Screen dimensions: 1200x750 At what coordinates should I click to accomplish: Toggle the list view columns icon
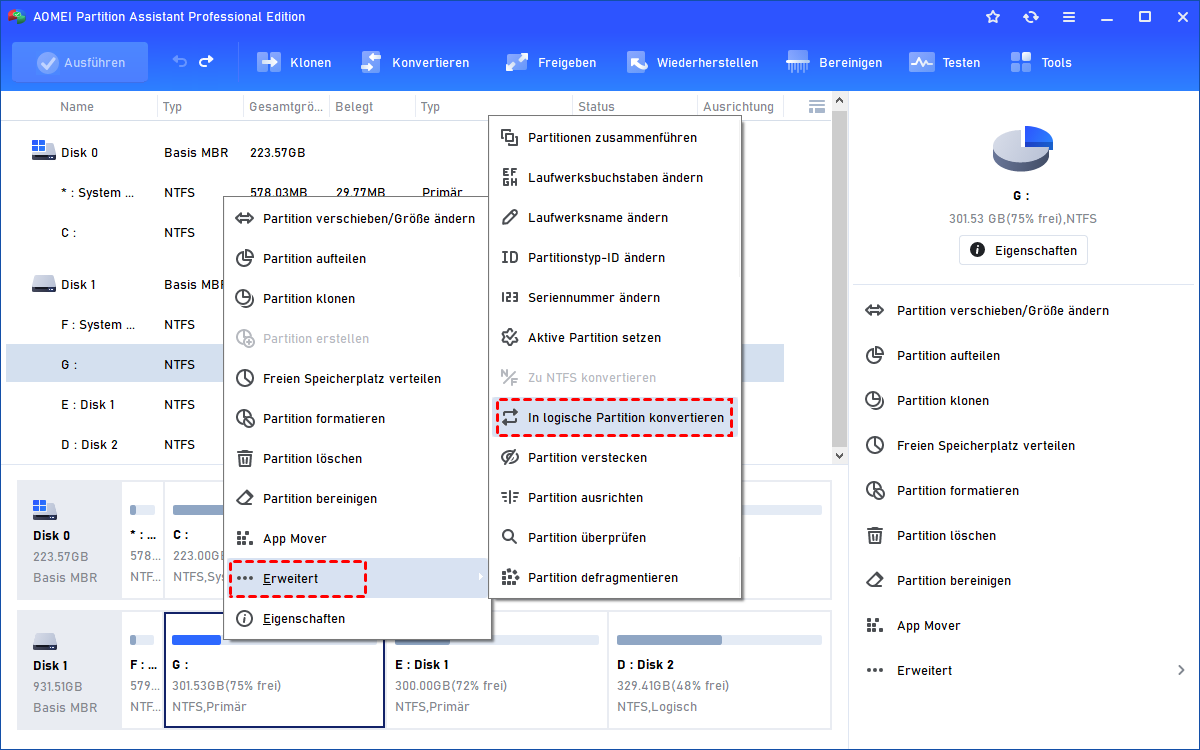pos(817,106)
